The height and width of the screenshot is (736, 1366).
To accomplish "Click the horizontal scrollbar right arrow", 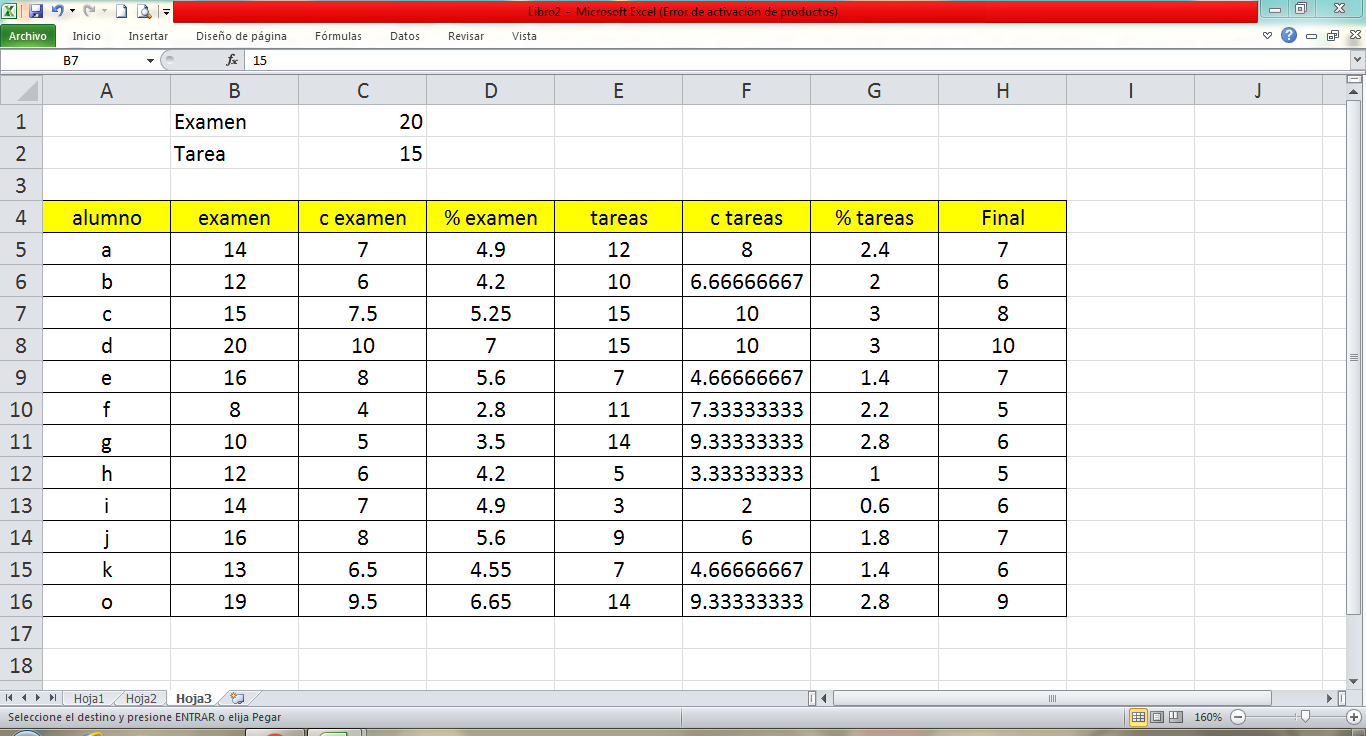I will tap(1331, 698).
